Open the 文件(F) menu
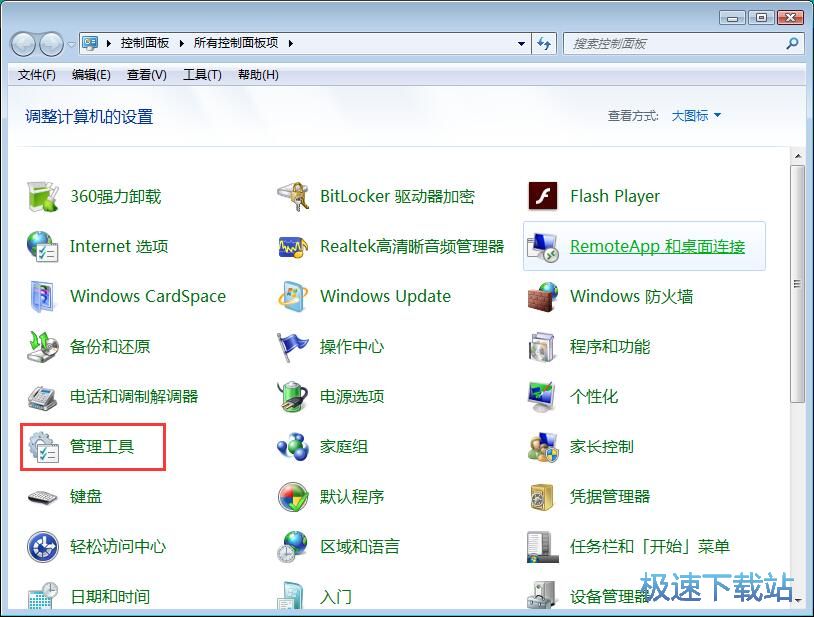This screenshot has width=814, height=617. point(36,75)
